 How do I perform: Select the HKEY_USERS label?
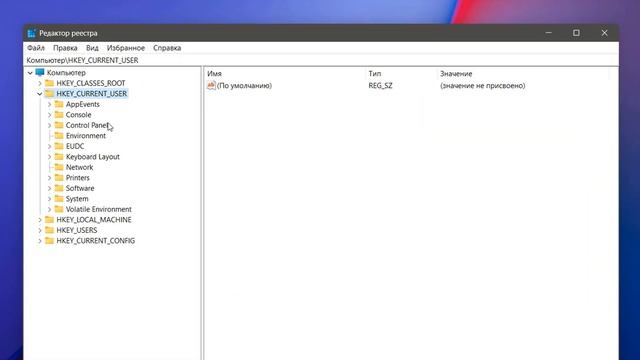click(x=77, y=230)
